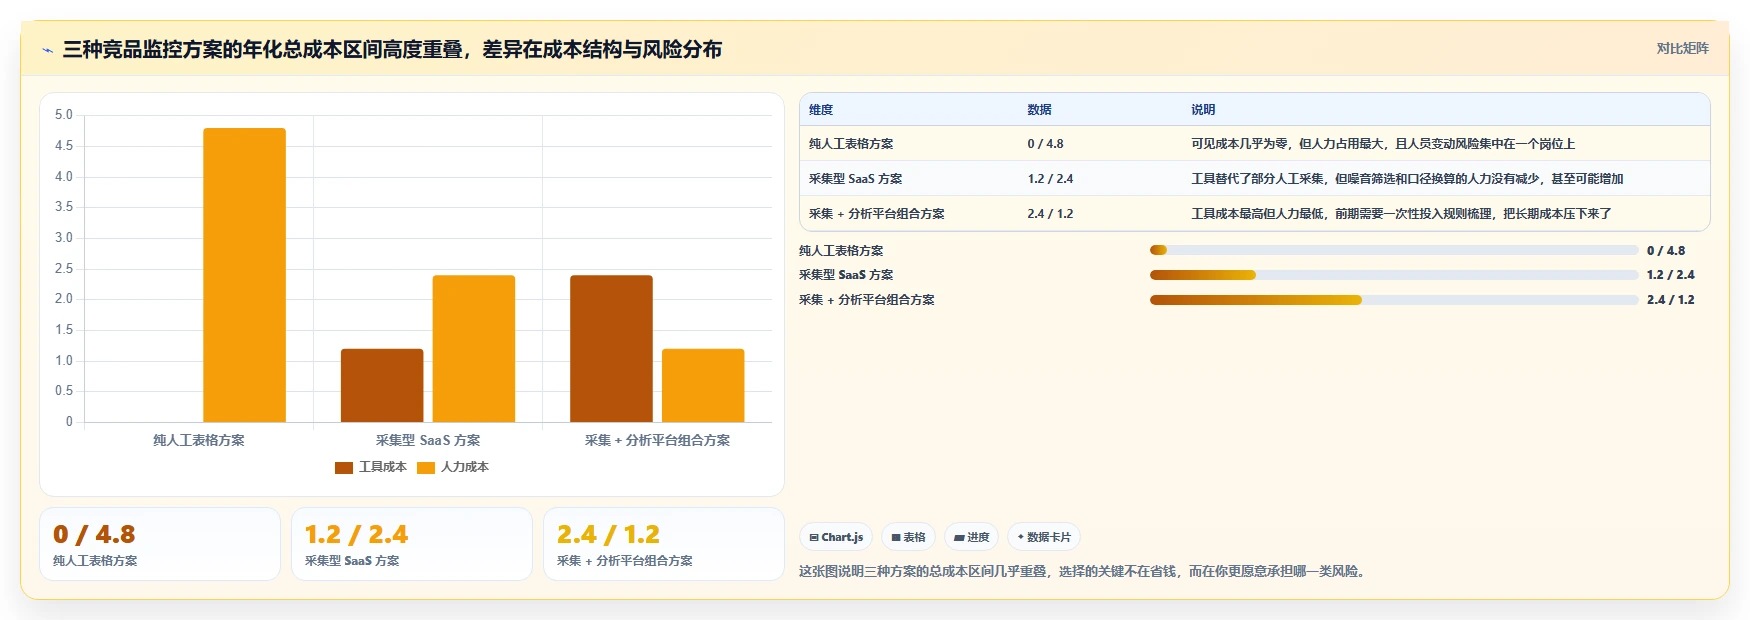1750x620 pixels.
Task: Click the caption text 这张图说明三种方案
Action: [x=1084, y=571]
